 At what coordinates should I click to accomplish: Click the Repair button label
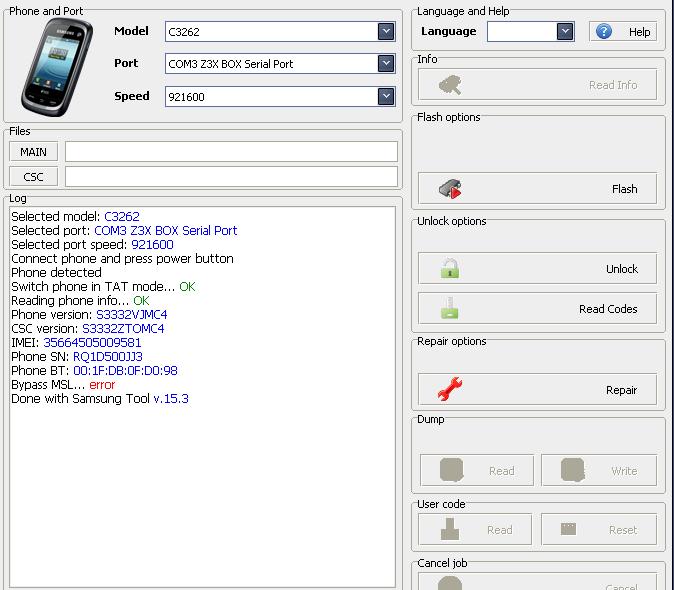[622, 390]
